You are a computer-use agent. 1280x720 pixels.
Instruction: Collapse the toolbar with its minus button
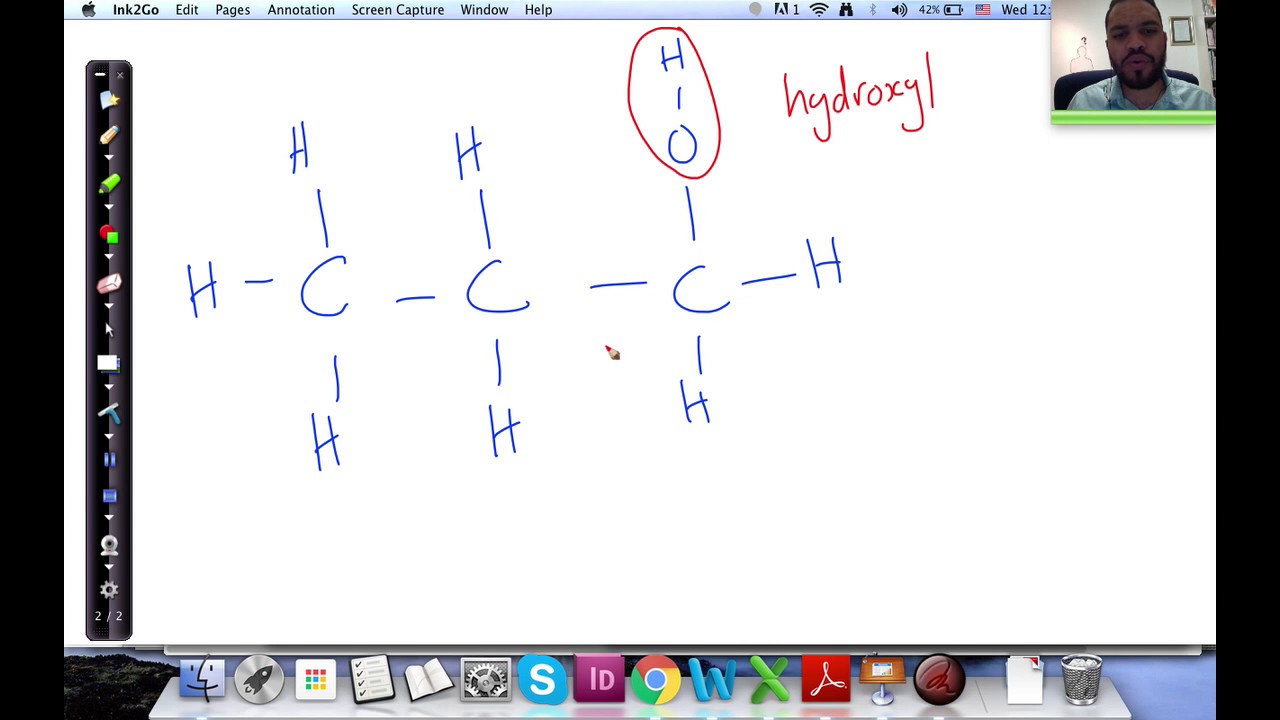(99, 74)
